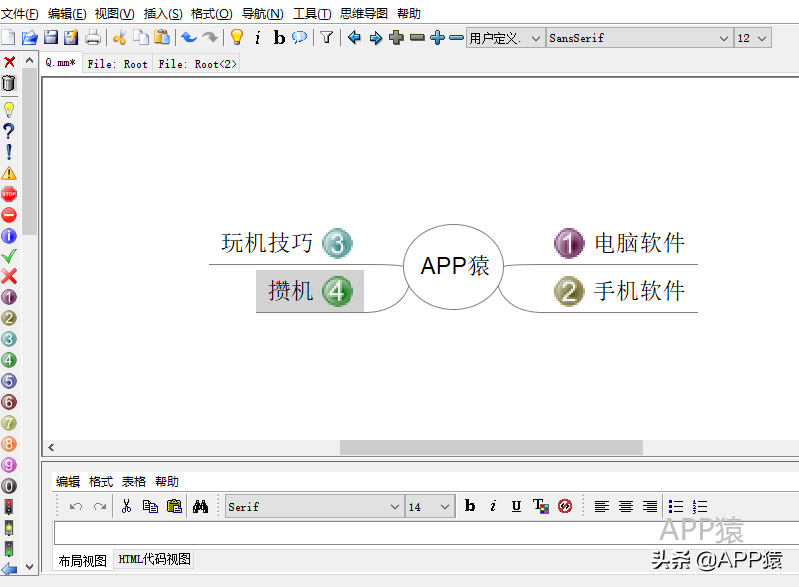Click the horizontal scrollbar thumb below the map
The width and height of the screenshot is (799, 587).
click(x=491, y=447)
